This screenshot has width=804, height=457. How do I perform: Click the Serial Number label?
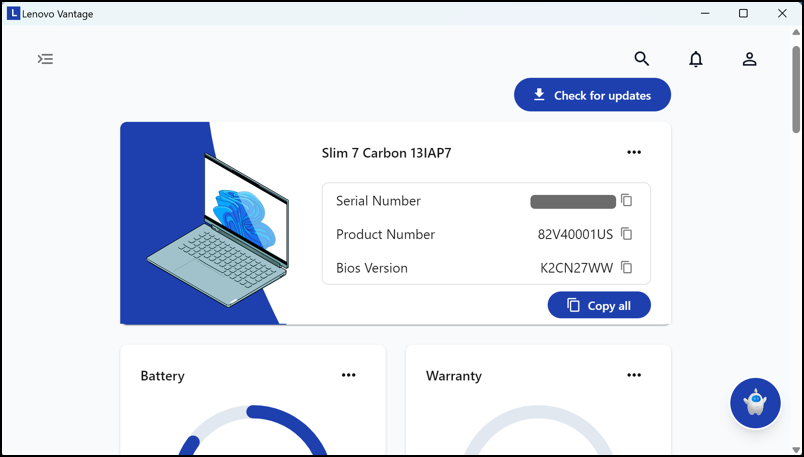tap(378, 201)
